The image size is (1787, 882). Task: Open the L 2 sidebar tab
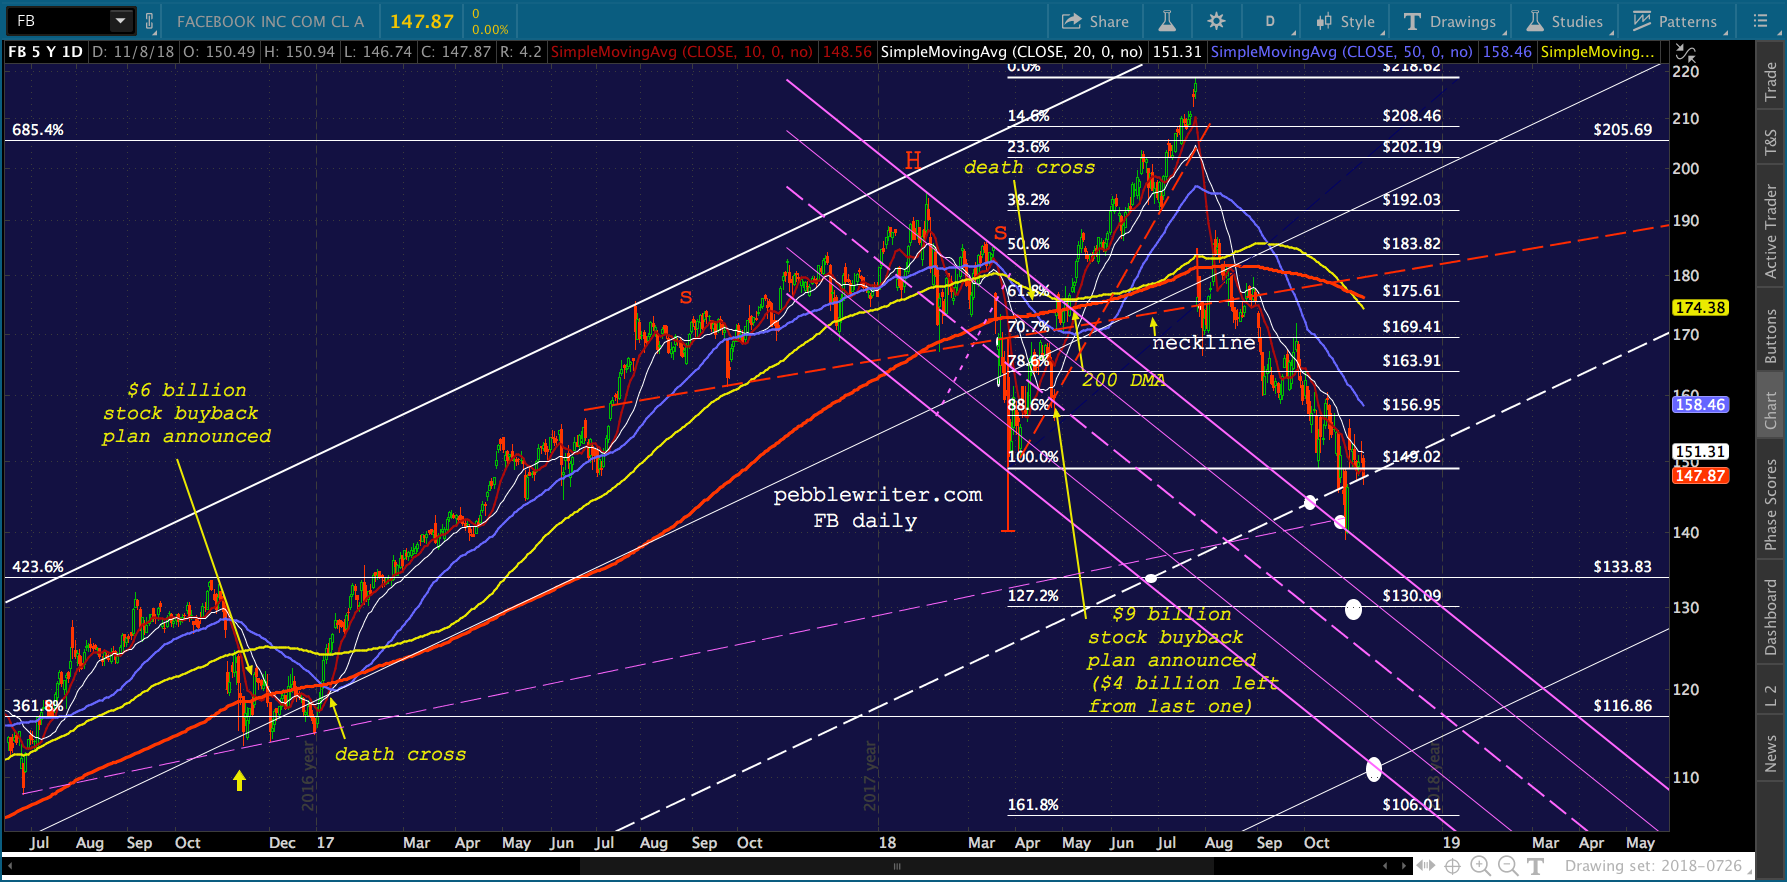click(1771, 696)
